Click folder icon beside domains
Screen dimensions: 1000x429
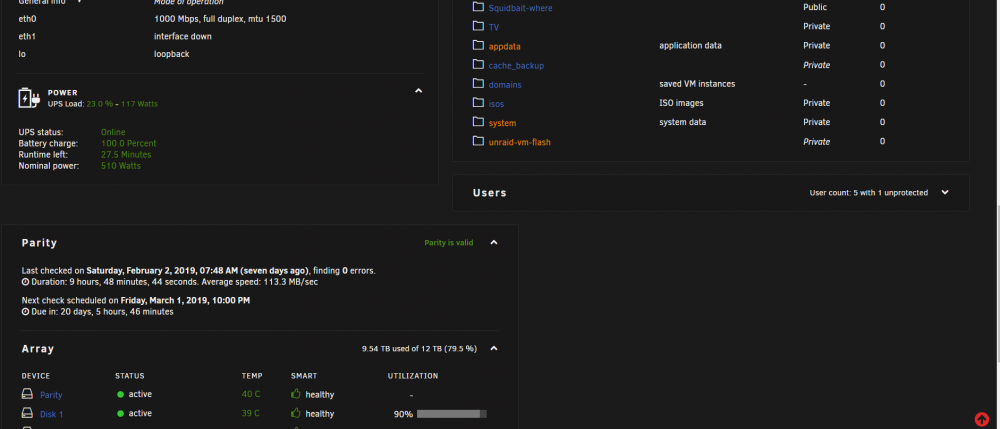478,84
